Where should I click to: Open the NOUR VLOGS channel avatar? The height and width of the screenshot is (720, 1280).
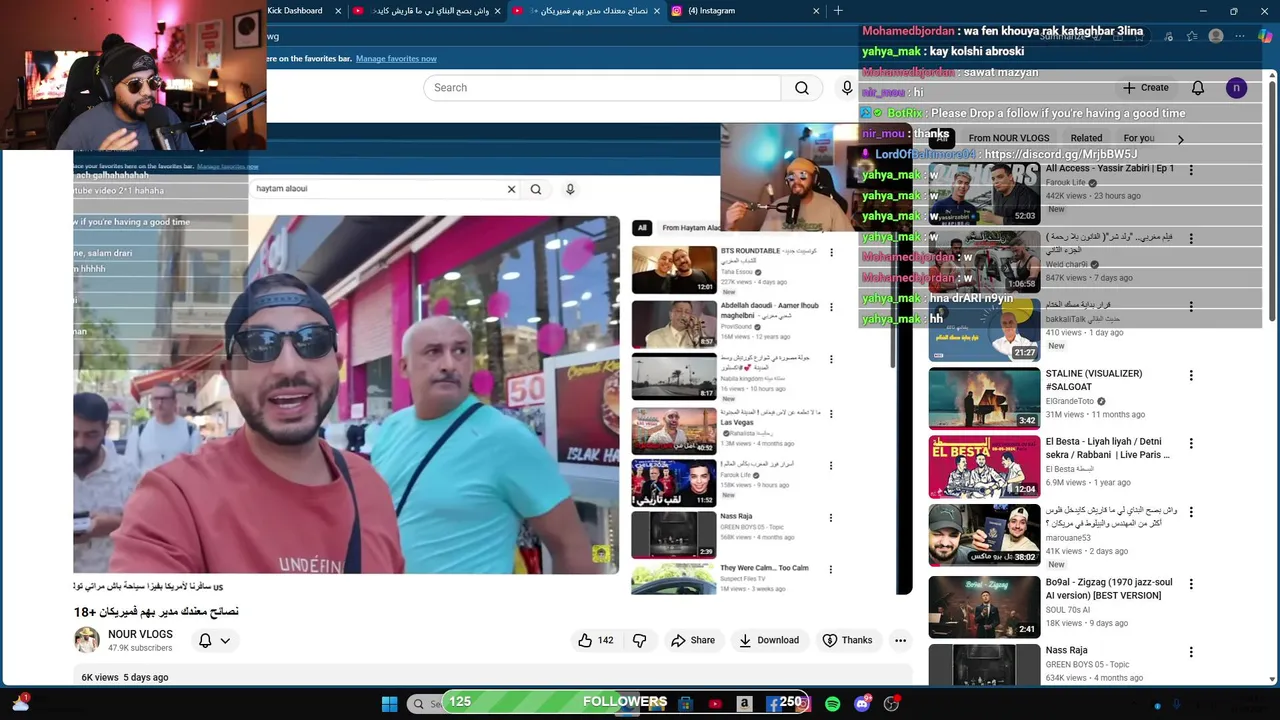[x=87, y=640]
